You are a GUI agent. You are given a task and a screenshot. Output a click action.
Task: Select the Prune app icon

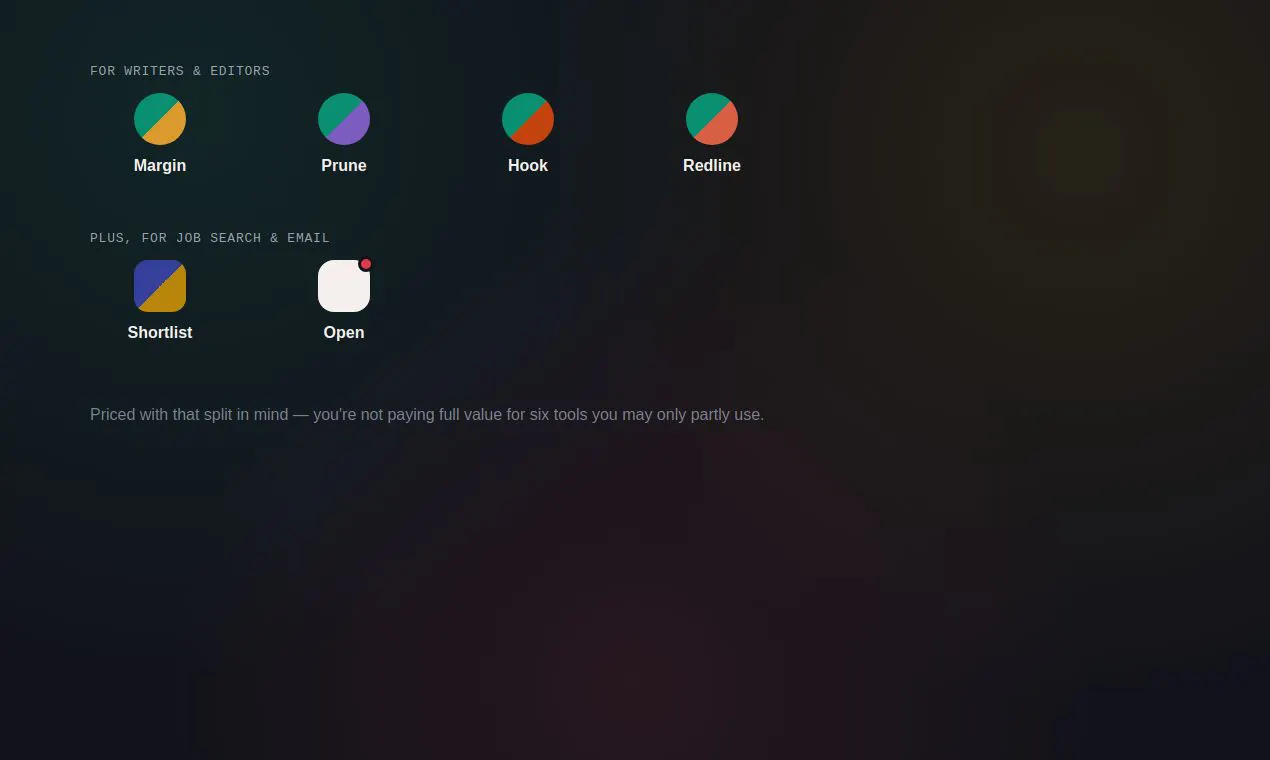344,119
